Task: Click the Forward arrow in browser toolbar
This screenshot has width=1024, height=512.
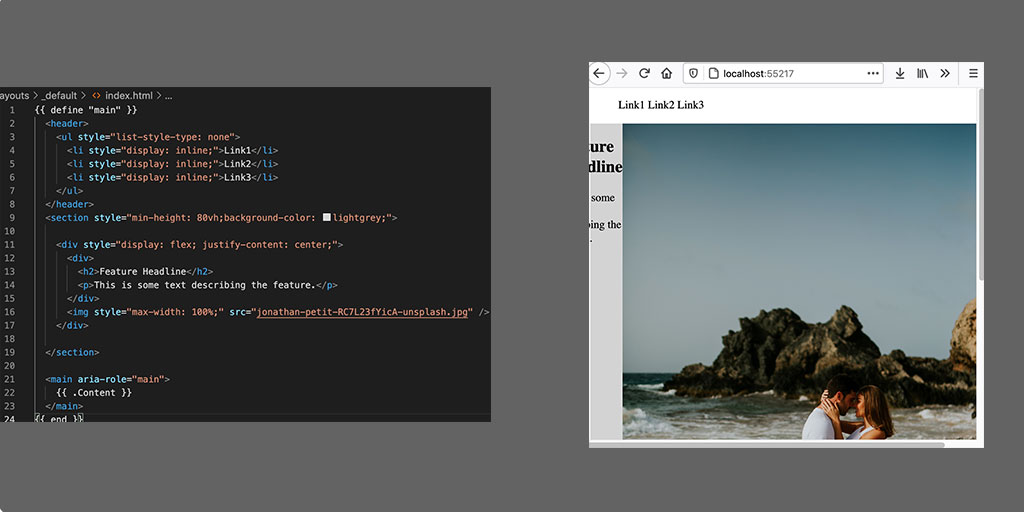Action: click(x=622, y=73)
